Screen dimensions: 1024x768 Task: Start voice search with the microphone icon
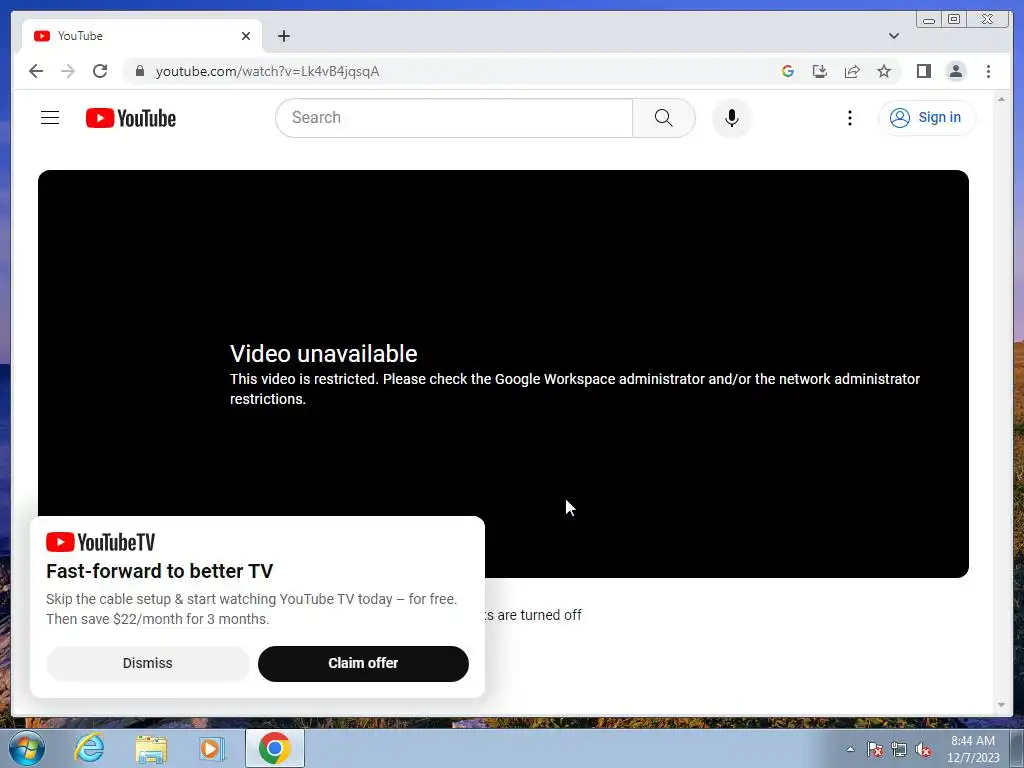click(732, 118)
